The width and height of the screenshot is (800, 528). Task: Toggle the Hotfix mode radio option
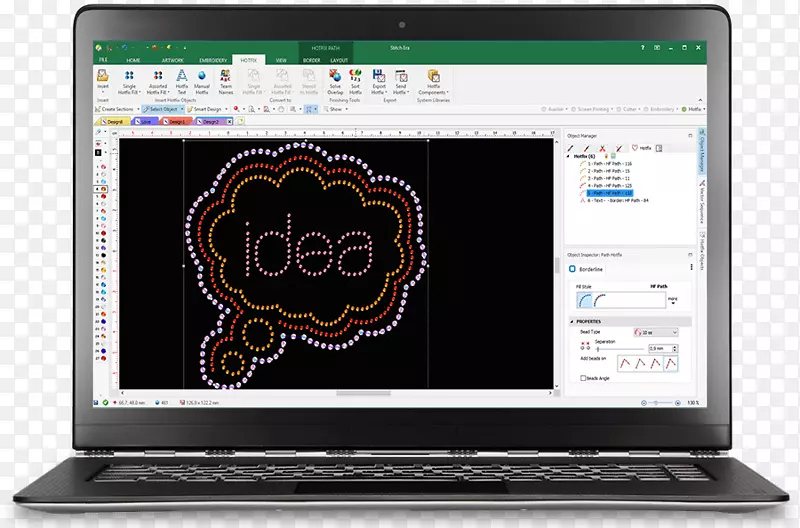click(x=684, y=109)
